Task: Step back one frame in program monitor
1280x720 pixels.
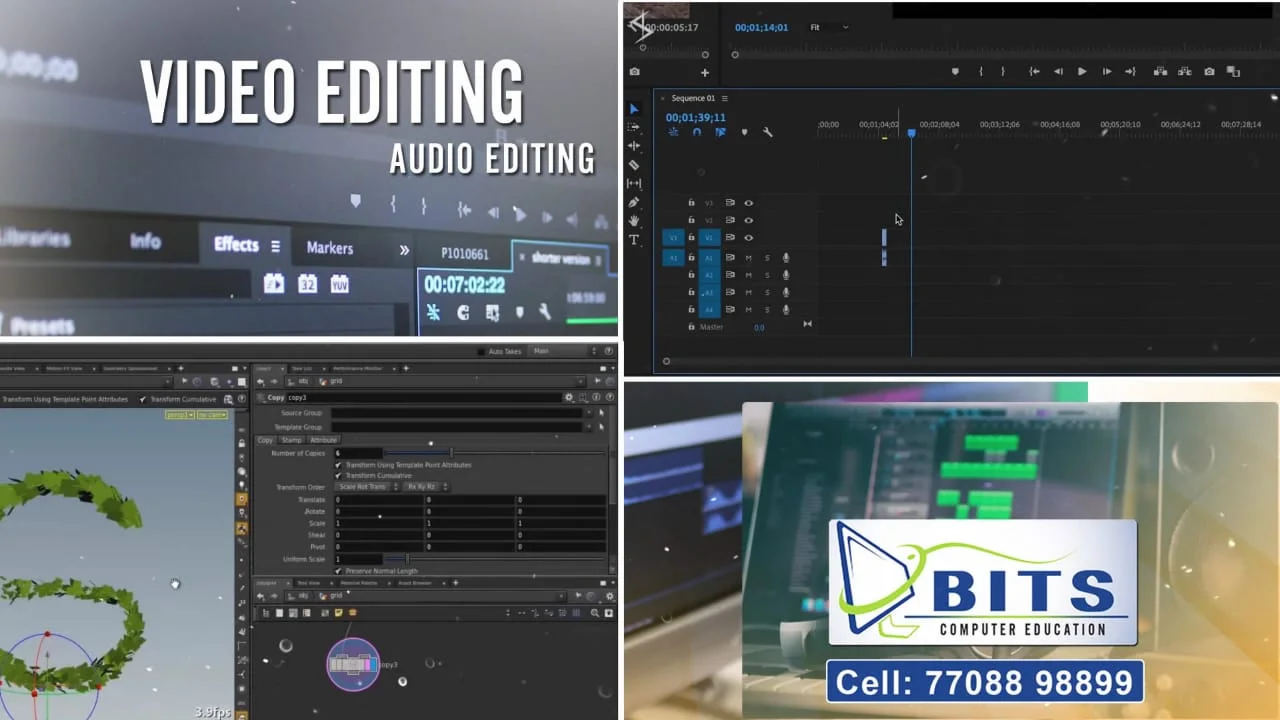Action: 1058,71
